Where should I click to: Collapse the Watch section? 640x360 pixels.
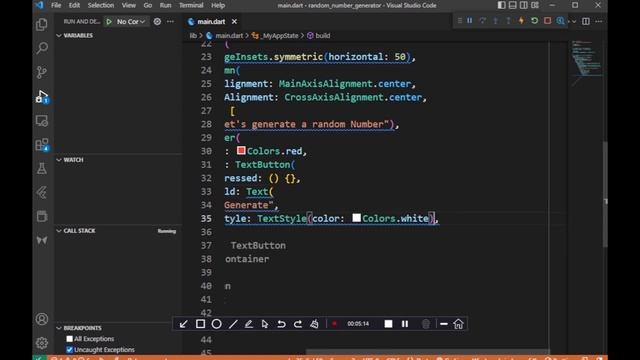tap(59, 160)
